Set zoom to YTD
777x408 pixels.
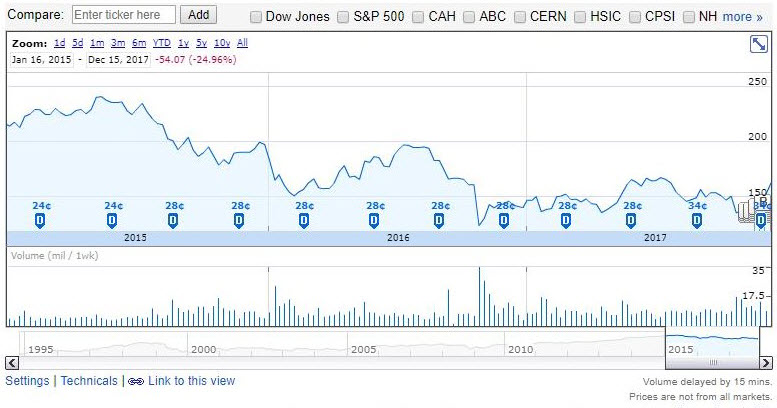[x=161, y=43]
